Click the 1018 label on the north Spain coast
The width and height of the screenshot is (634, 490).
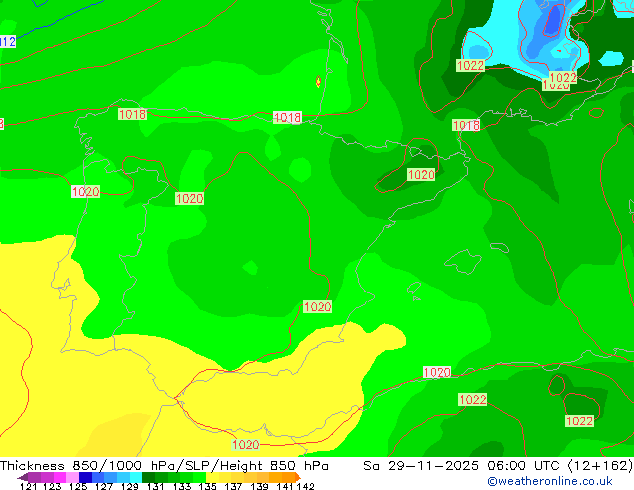tap(287, 118)
